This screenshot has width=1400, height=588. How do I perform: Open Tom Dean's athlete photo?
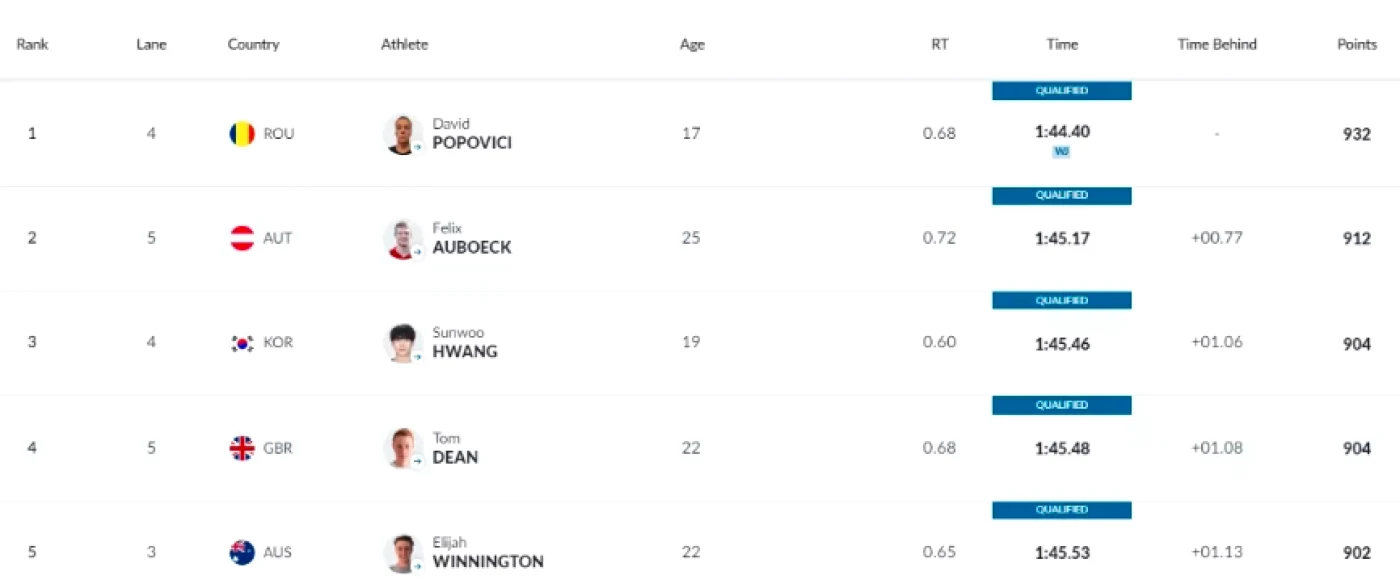click(403, 448)
